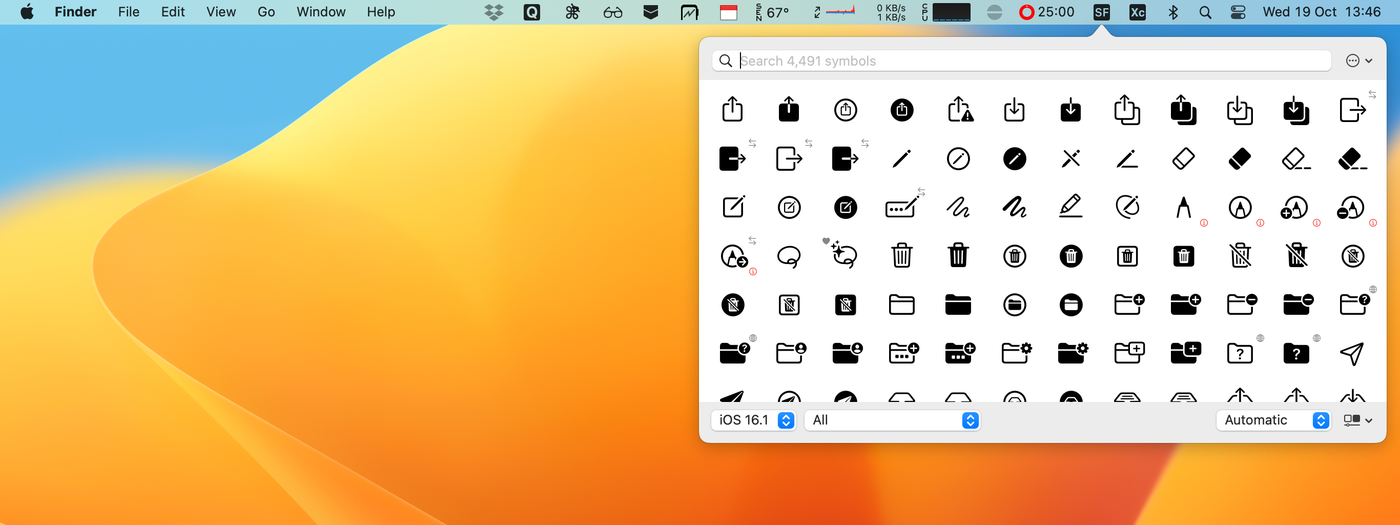Pick the share symbol with warning triangle

(960, 110)
